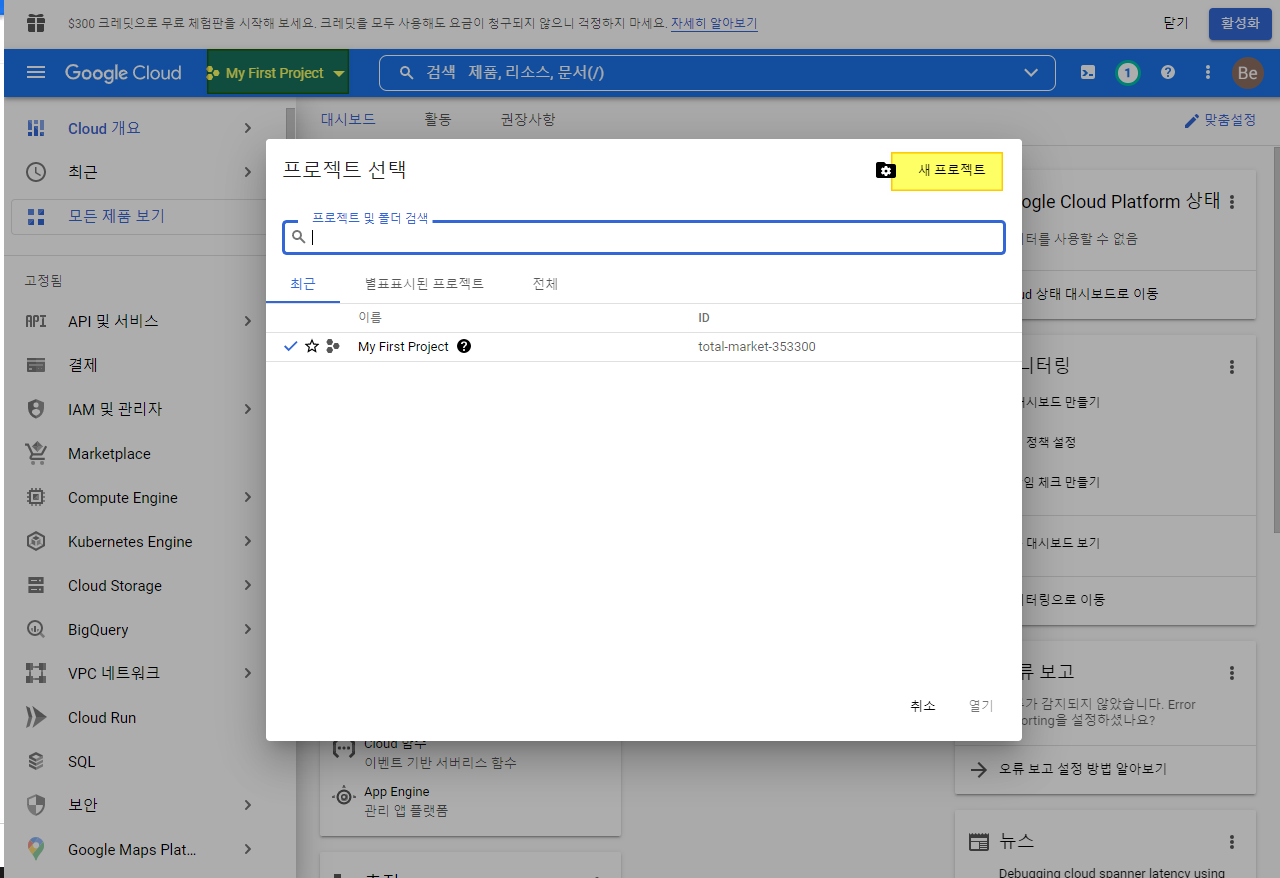
Task: Open the 권장사항 tab
Action: coord(528,120)
